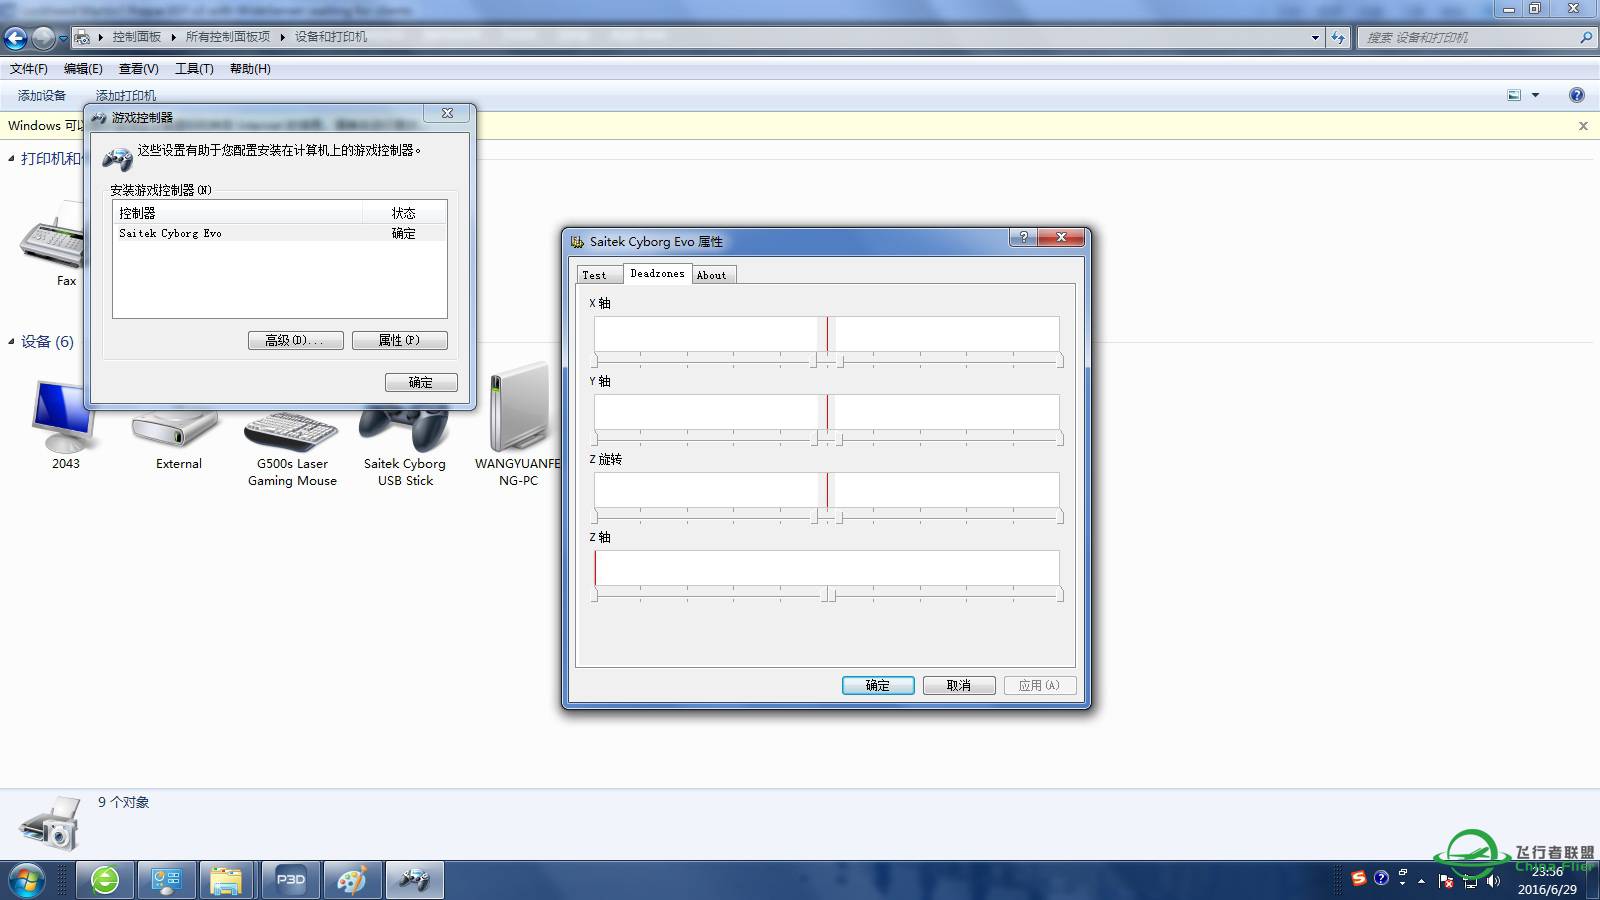Click 取消 in Saitek properties dialog
This screenshot has height=900, width=1600.
(959, 685)
